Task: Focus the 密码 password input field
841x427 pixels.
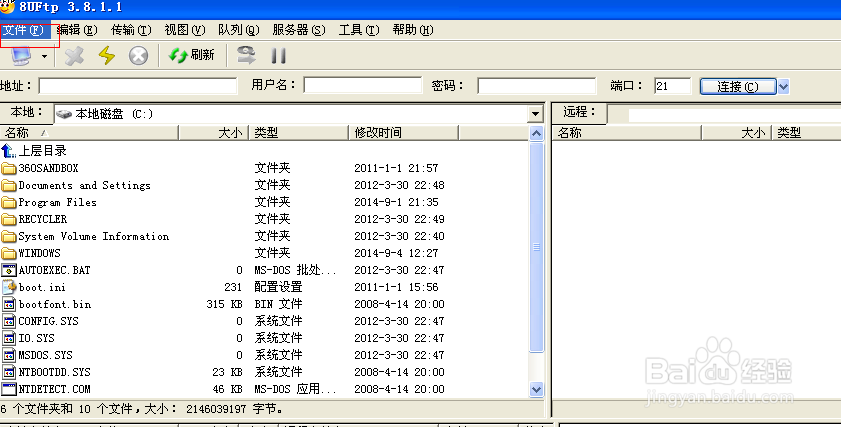Action: [x=536, y=86]
